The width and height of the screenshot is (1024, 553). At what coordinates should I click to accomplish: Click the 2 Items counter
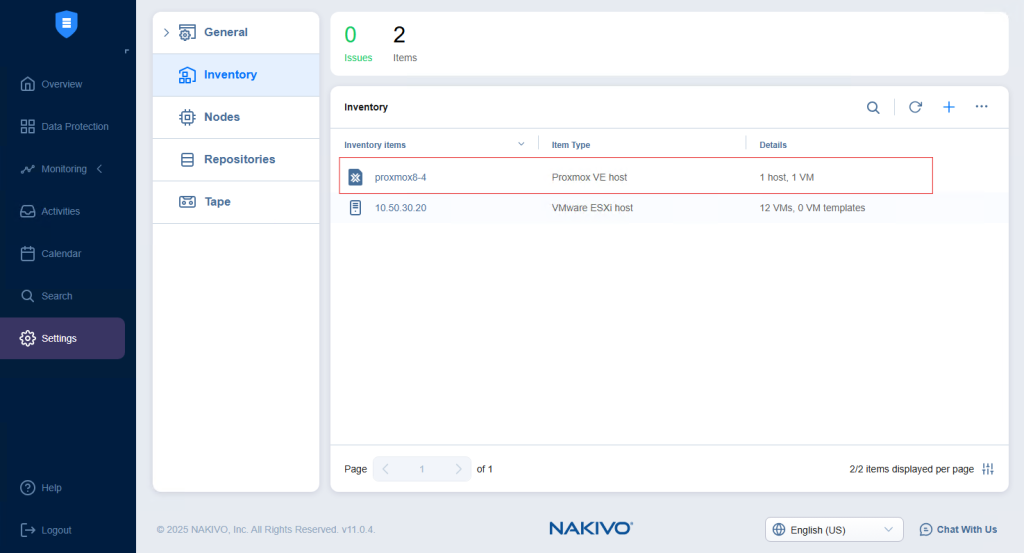pos(404,44)
